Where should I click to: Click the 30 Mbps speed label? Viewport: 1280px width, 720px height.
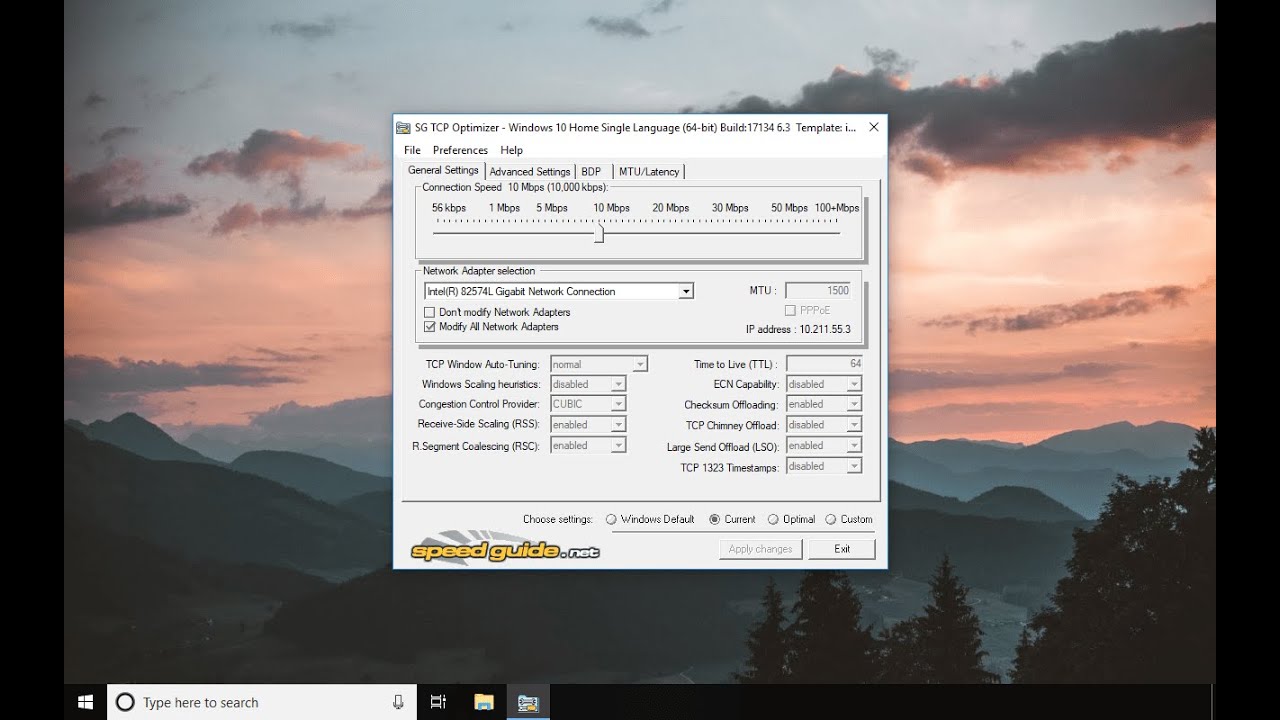(x=730, y=208)
